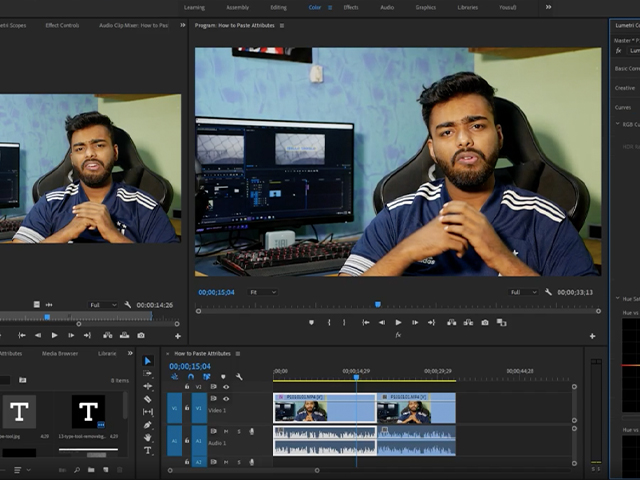Select the Selection tool arrow
The width and height of the screenshot is (640, 480).
[x=148, y=361]
